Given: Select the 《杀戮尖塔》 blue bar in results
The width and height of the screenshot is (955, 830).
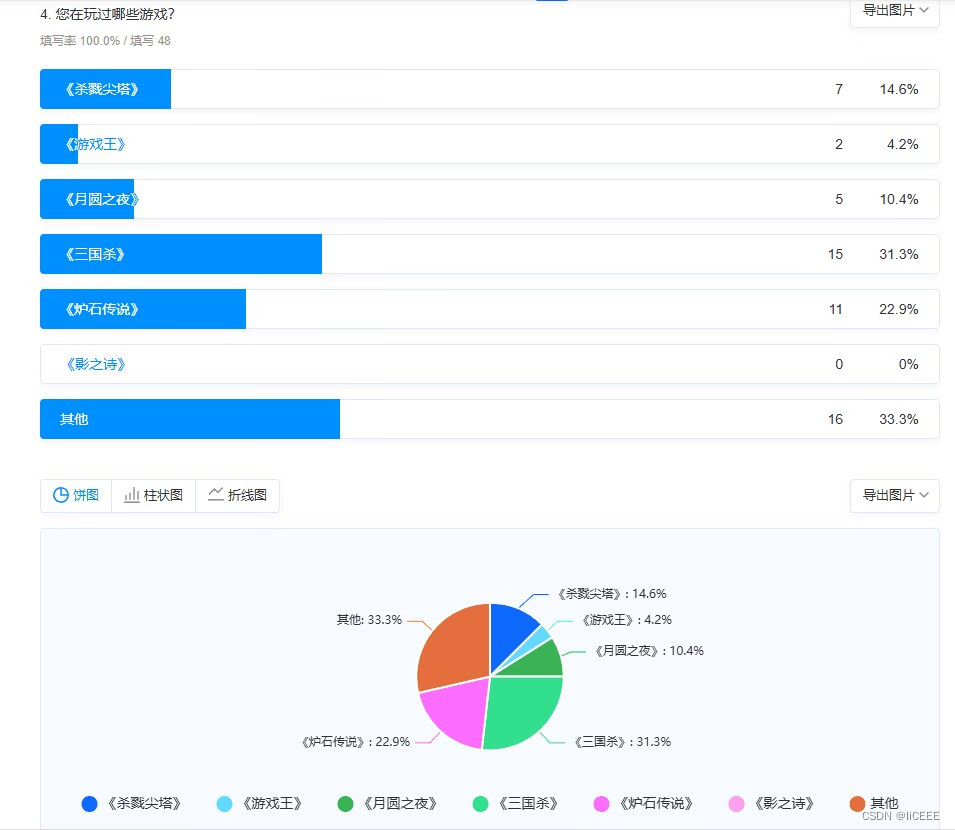Looking at the screenshot, I should click(x=105, y=89).
